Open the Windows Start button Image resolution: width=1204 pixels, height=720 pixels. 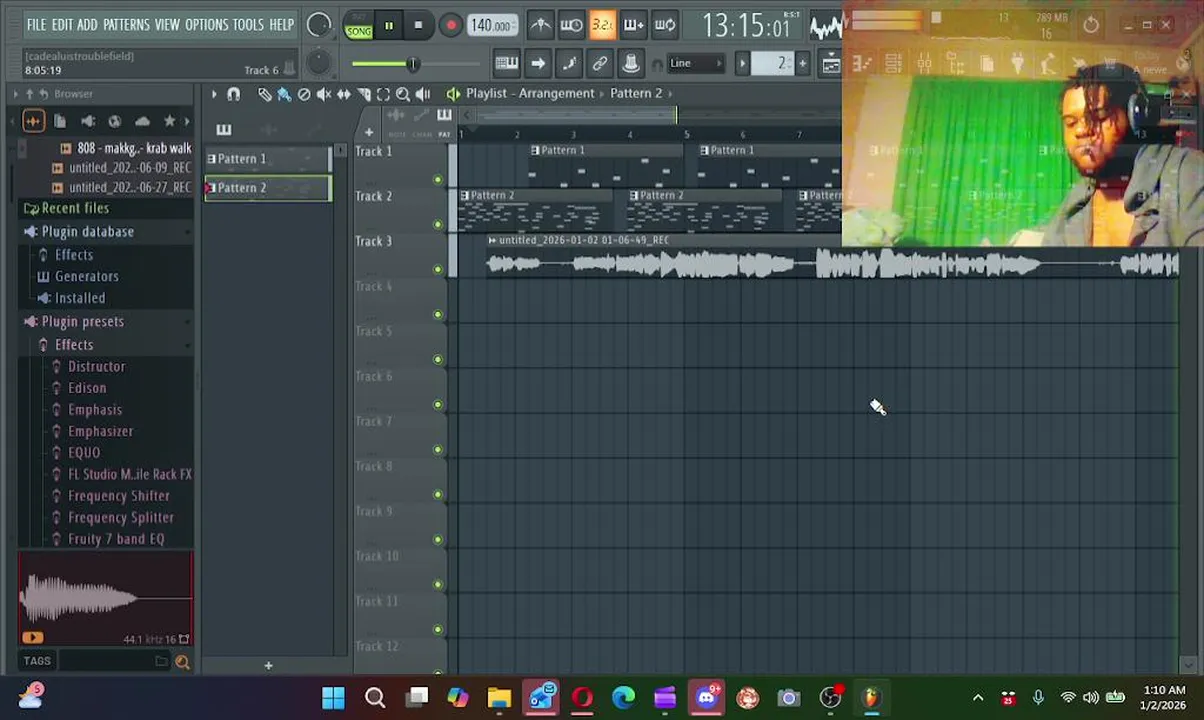(333, 698)
